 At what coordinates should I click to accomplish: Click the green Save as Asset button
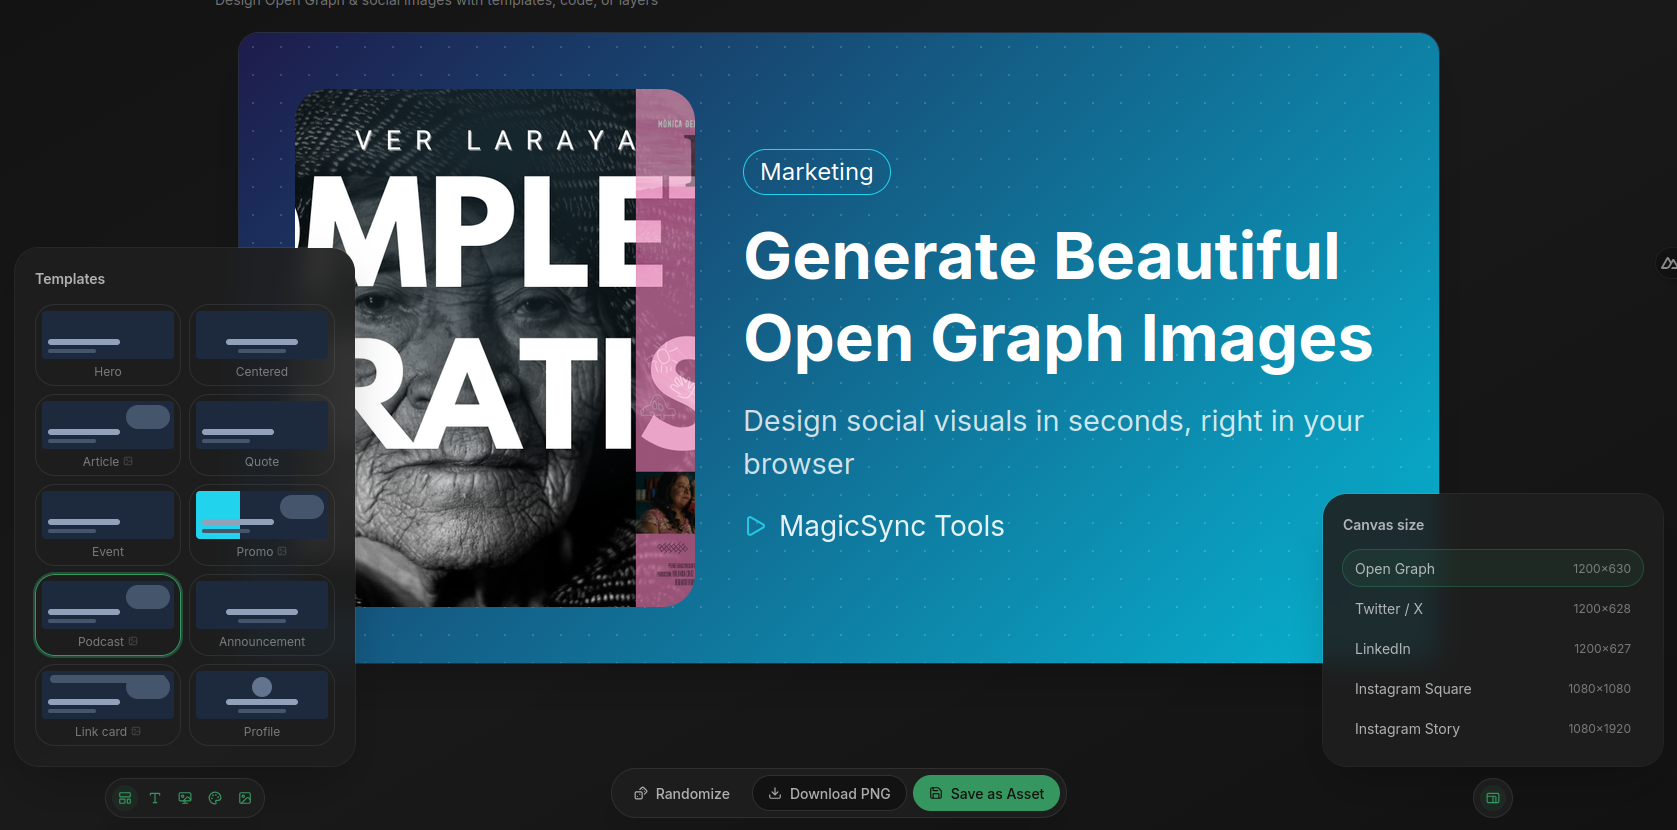987,793
